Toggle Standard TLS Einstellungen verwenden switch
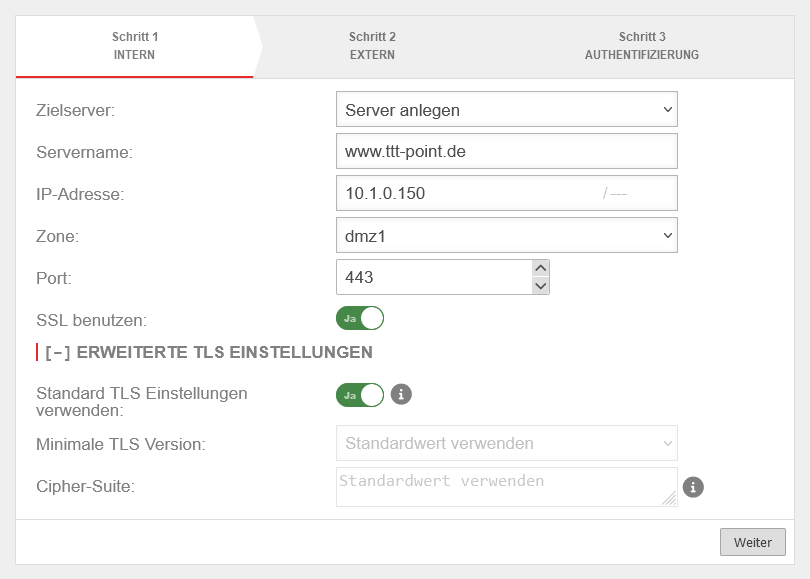The width and height of the screenshot is (810, 579). pos(360,394)
